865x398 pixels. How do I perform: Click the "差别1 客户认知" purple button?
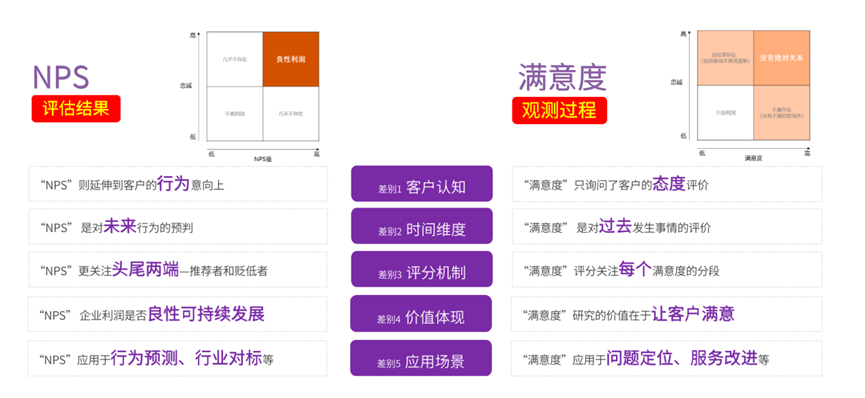pyautogui.click(x=421, y=183)
